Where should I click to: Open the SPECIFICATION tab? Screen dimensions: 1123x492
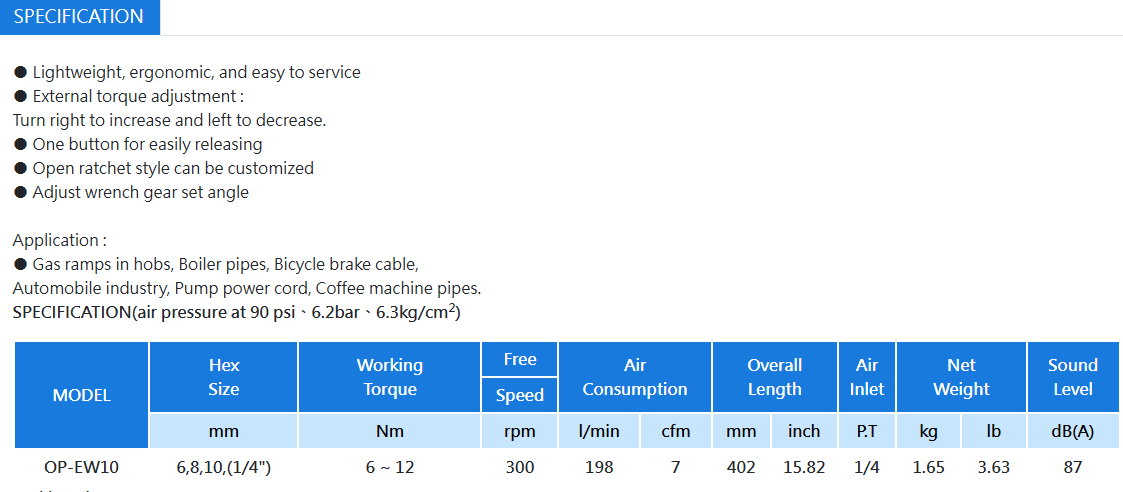point(79,16)
